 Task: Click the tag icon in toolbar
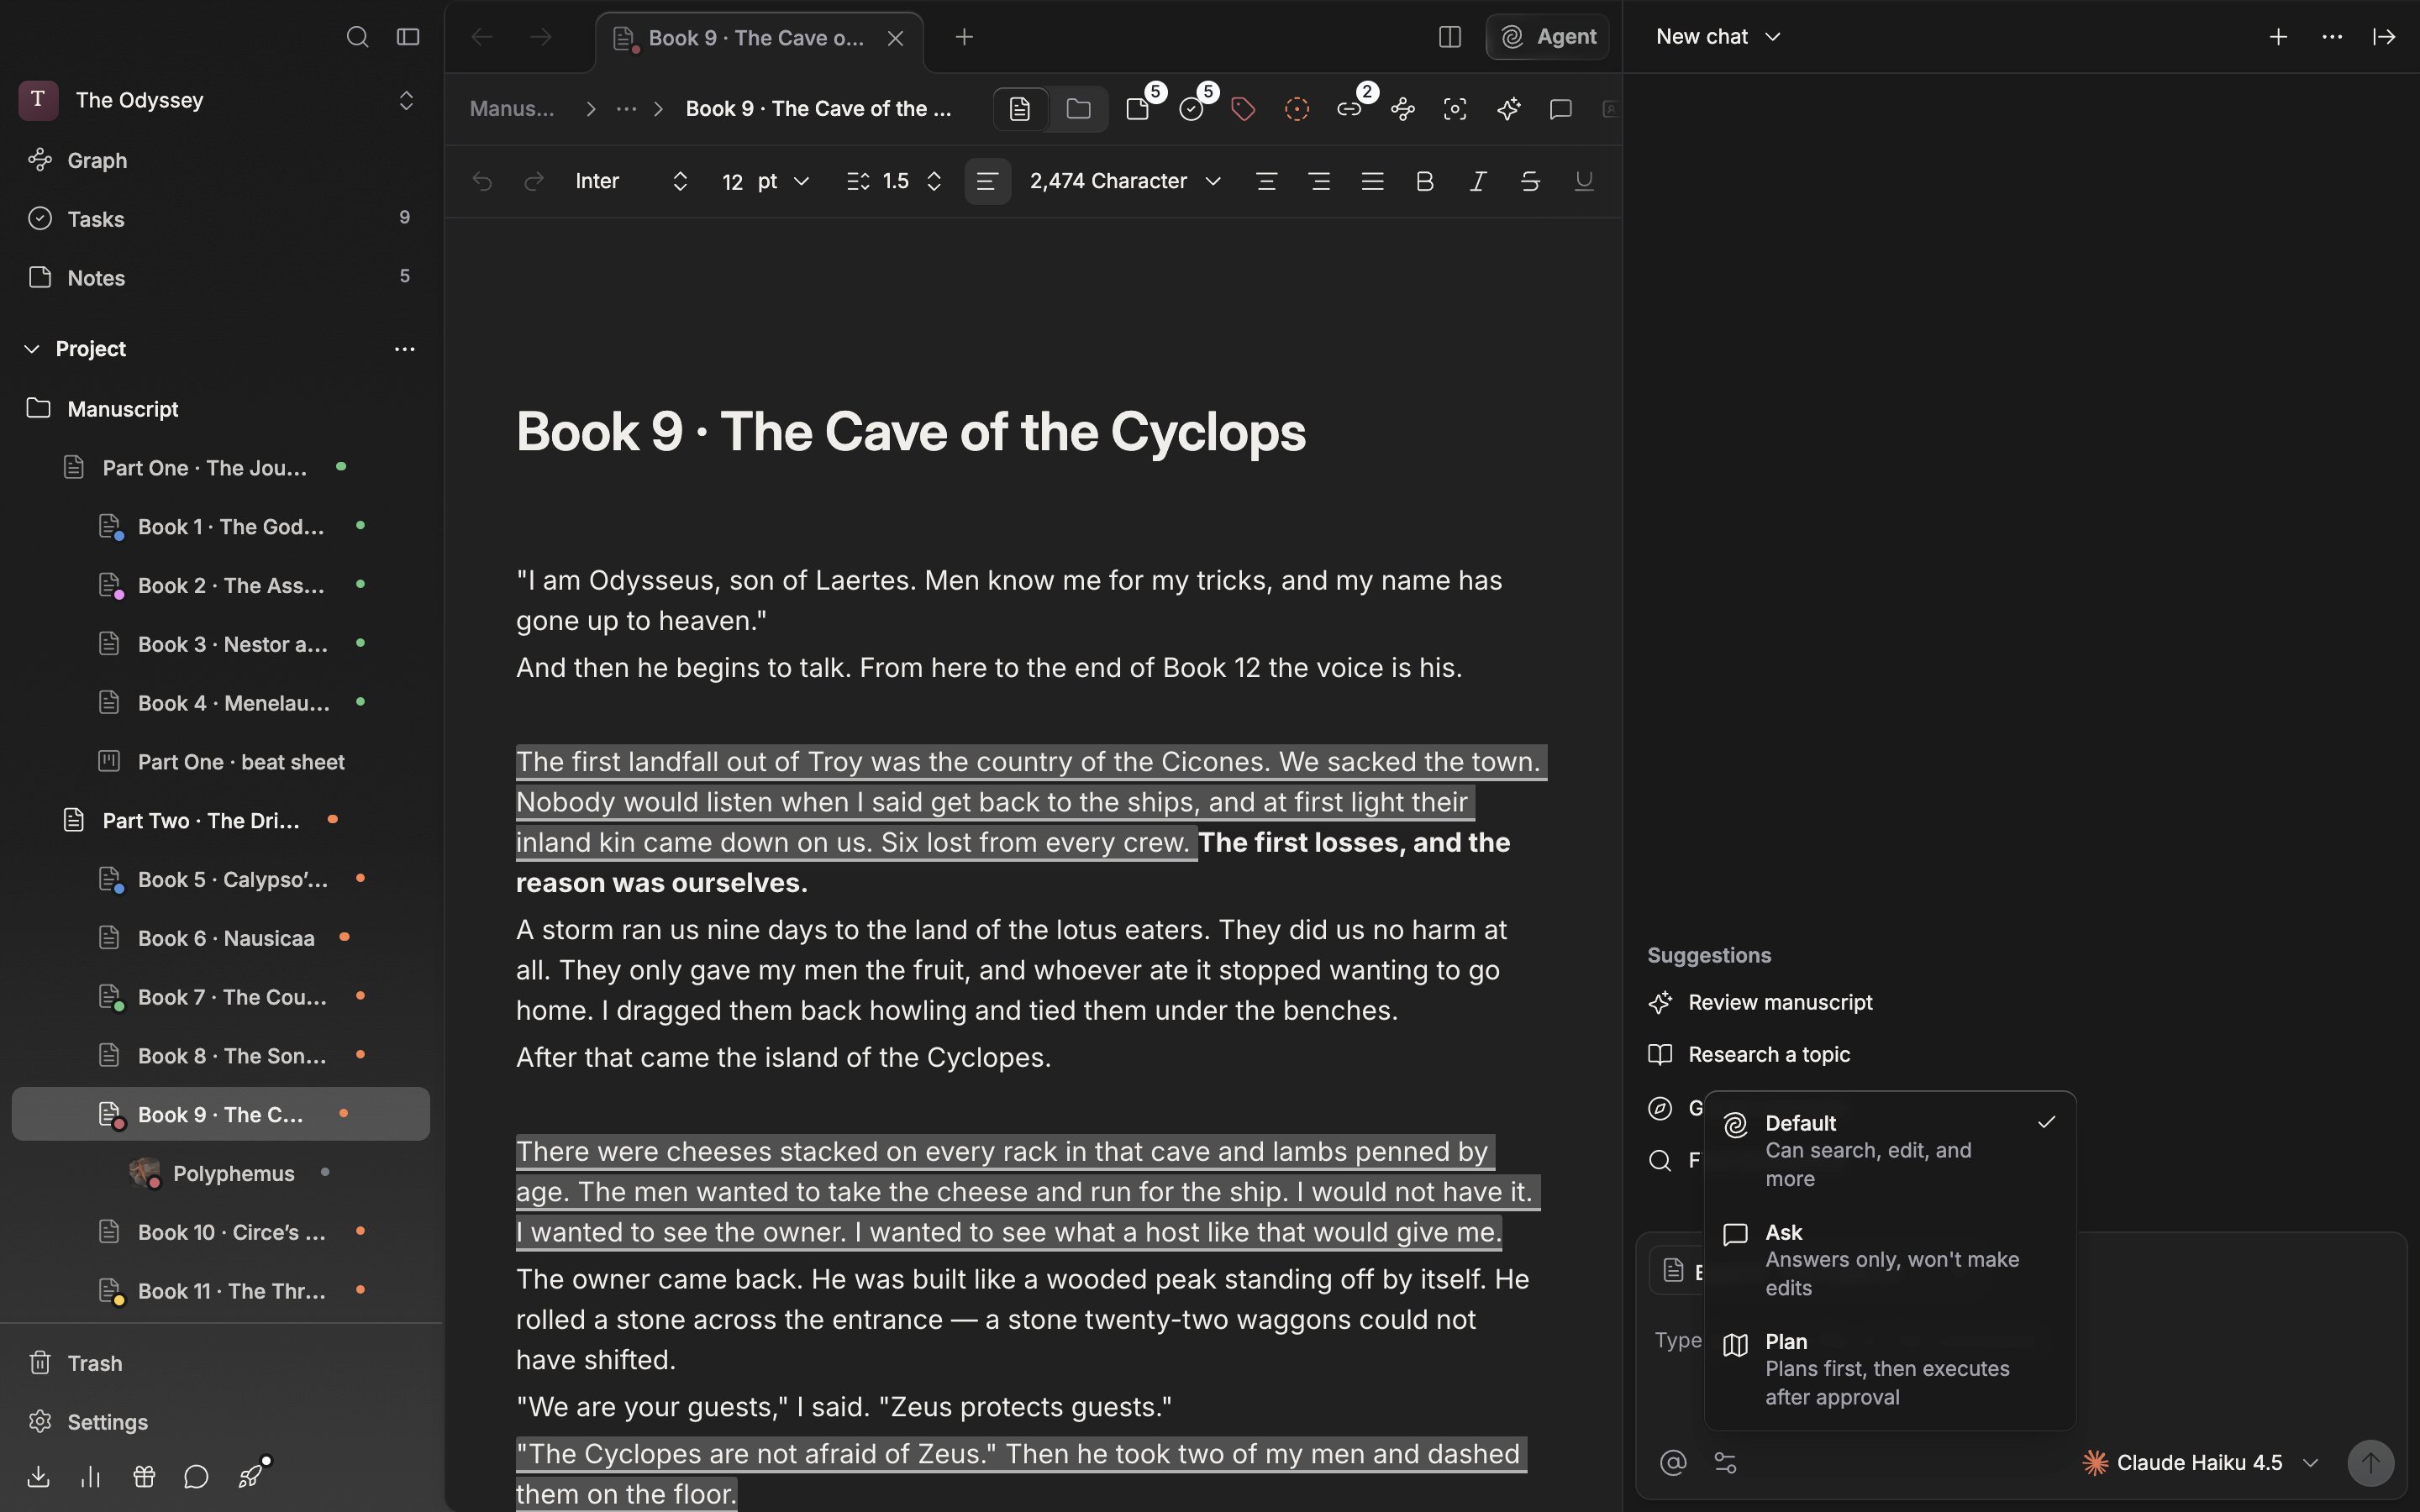point(1243,109)
